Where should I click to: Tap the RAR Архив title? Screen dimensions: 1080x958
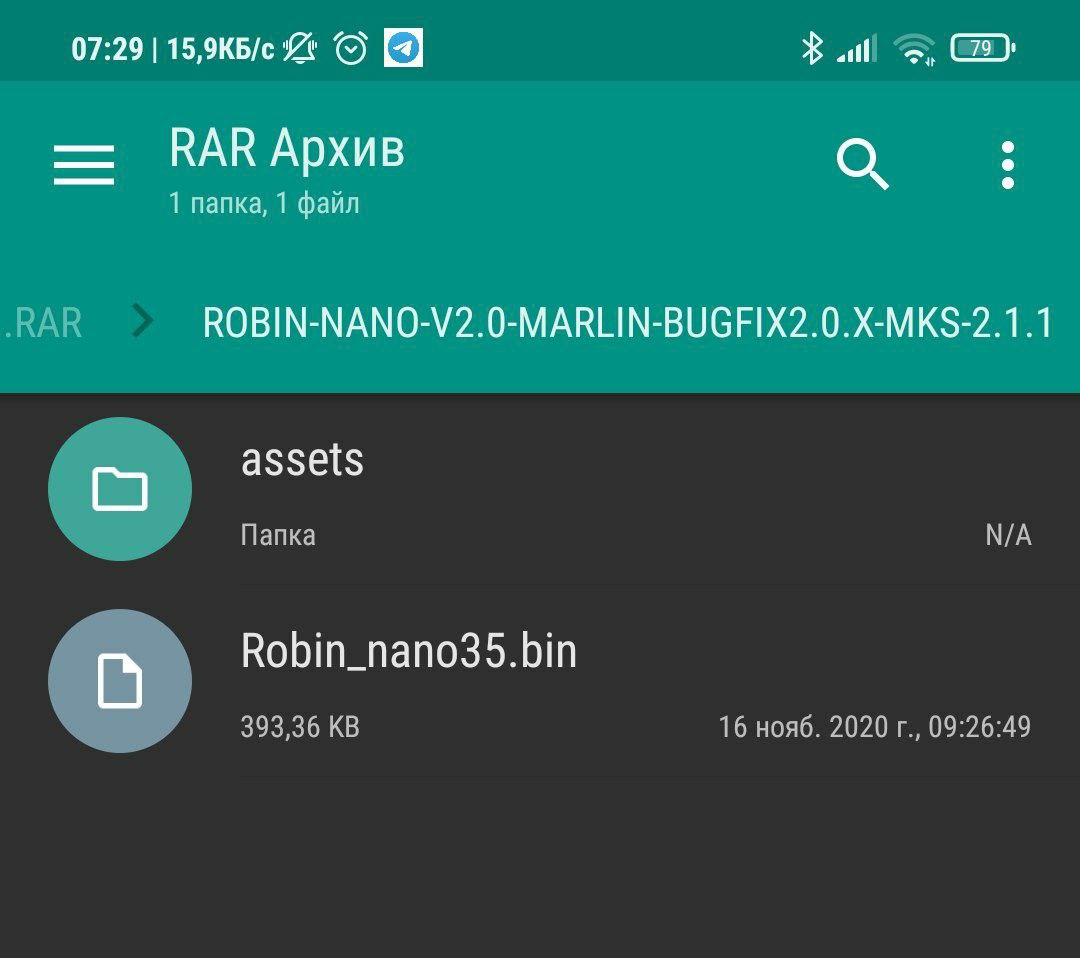coord(287,149)
